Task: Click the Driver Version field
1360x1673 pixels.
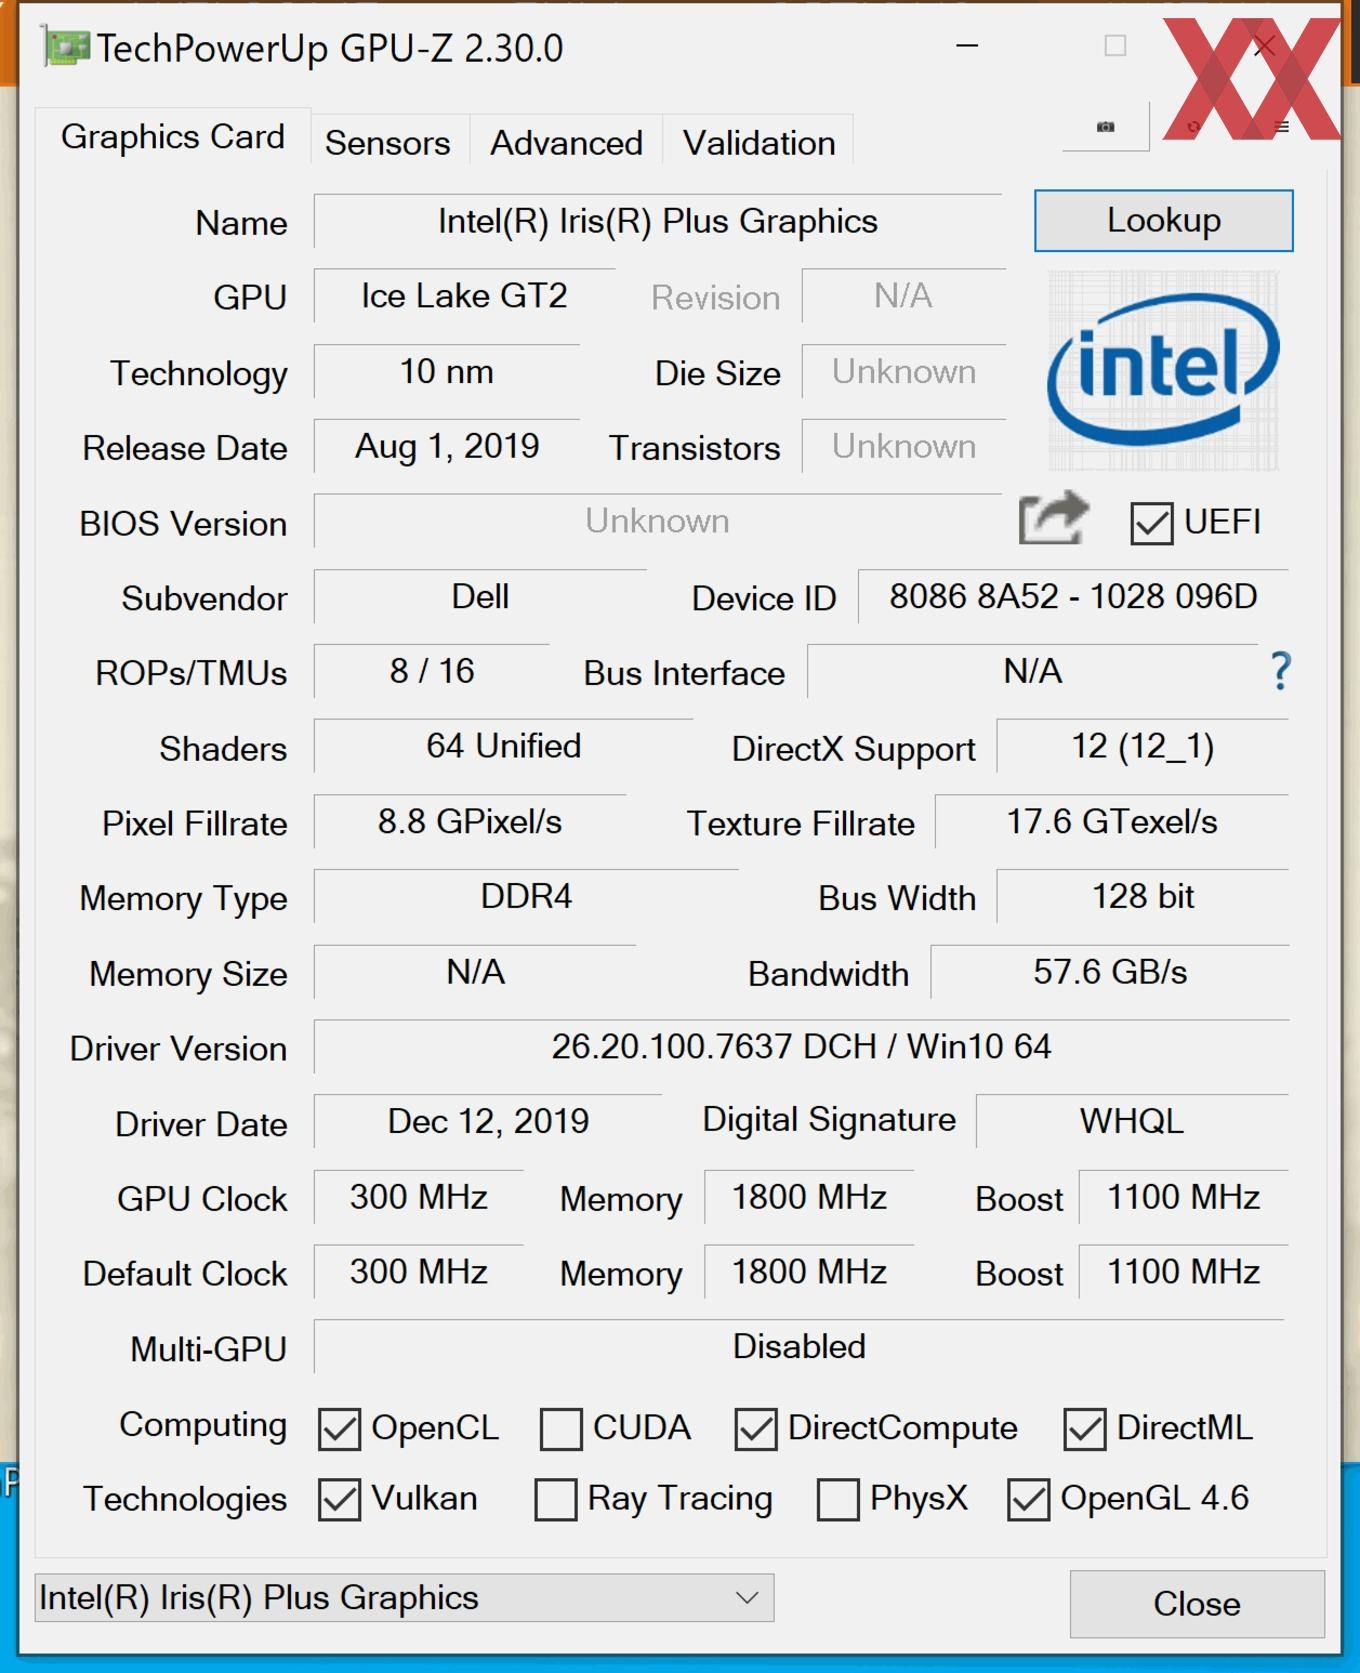Action: pos(801,1047)
